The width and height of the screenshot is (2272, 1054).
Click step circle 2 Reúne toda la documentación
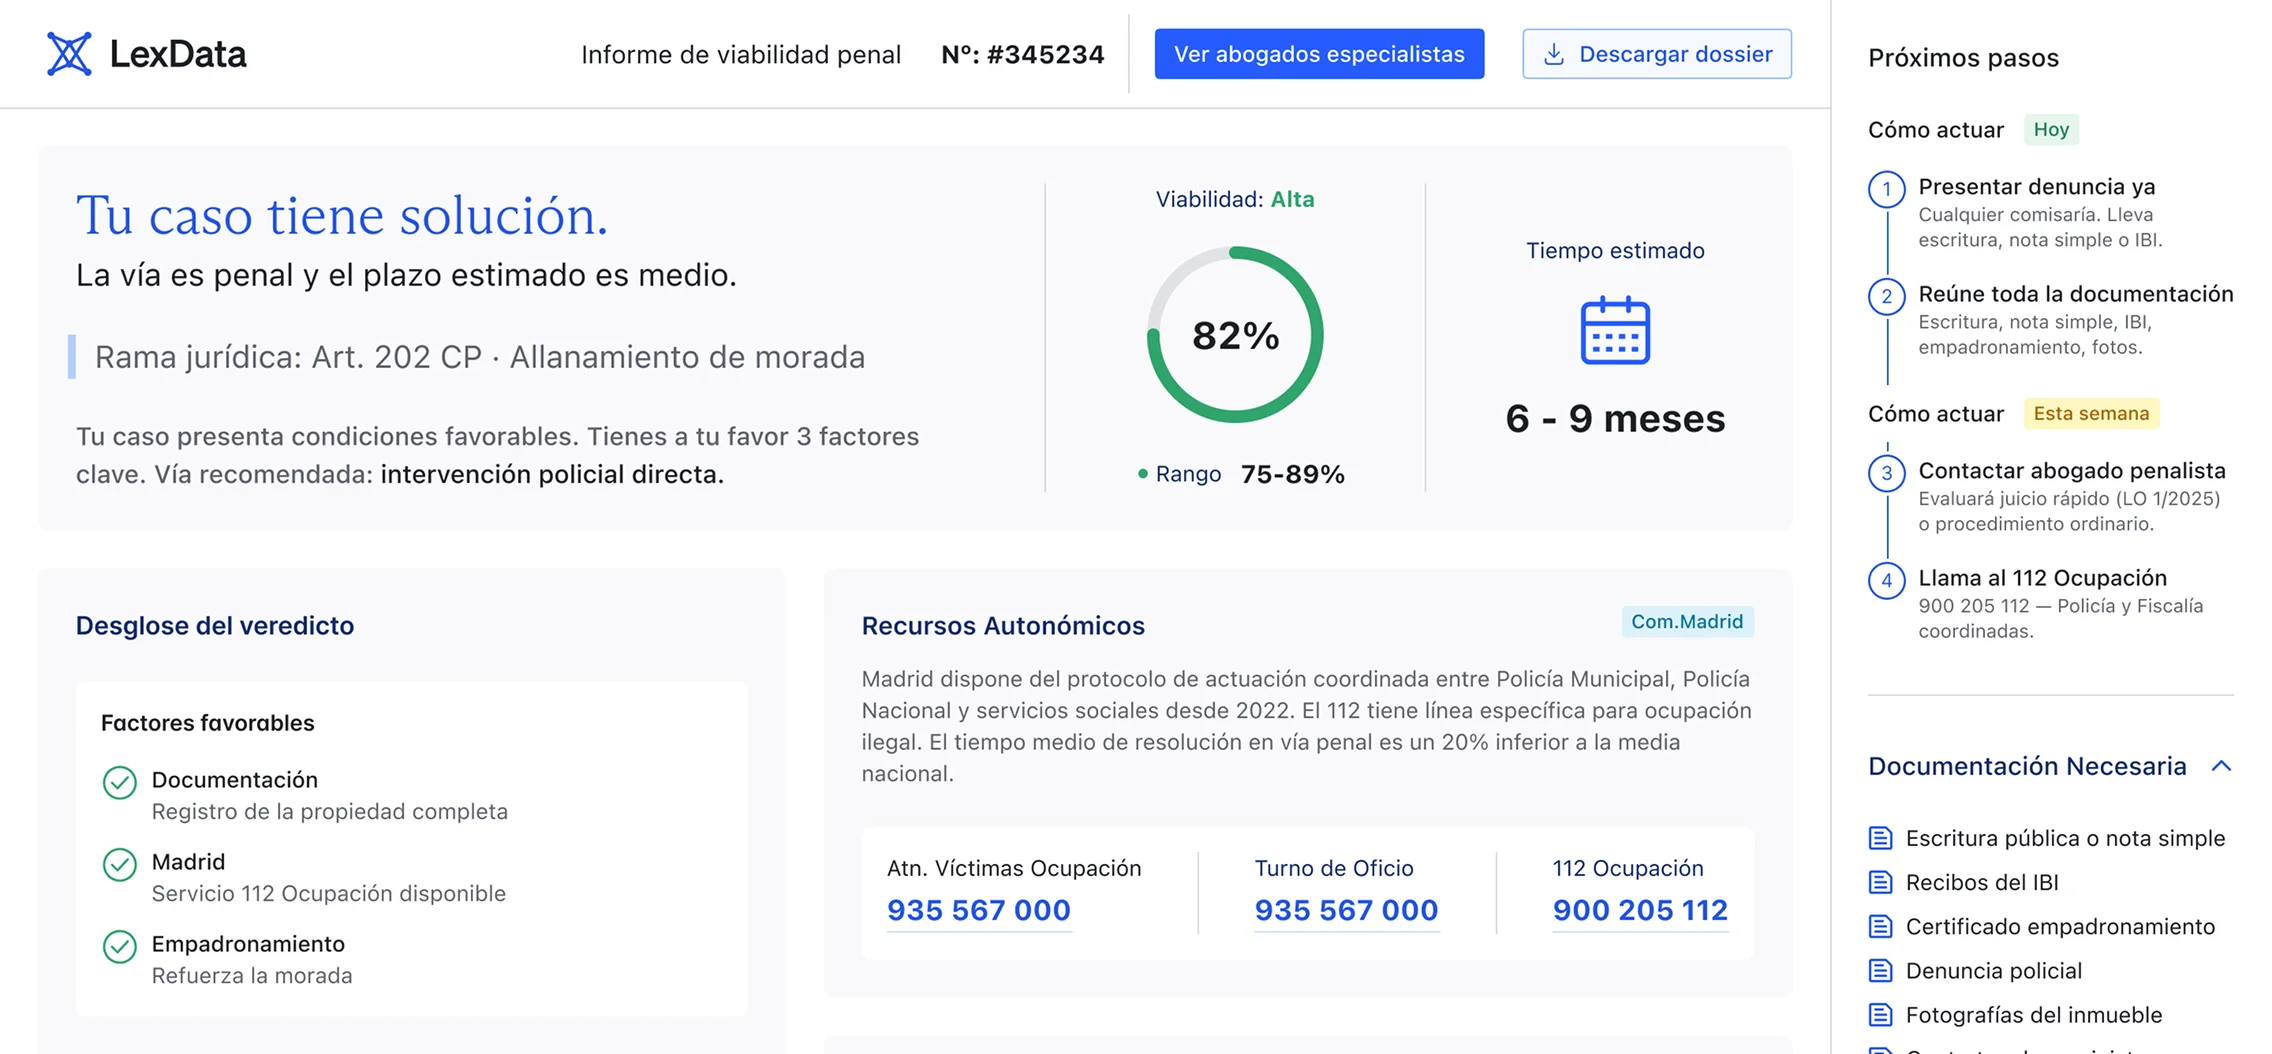pyautogui.click(x=1886, y=296)
